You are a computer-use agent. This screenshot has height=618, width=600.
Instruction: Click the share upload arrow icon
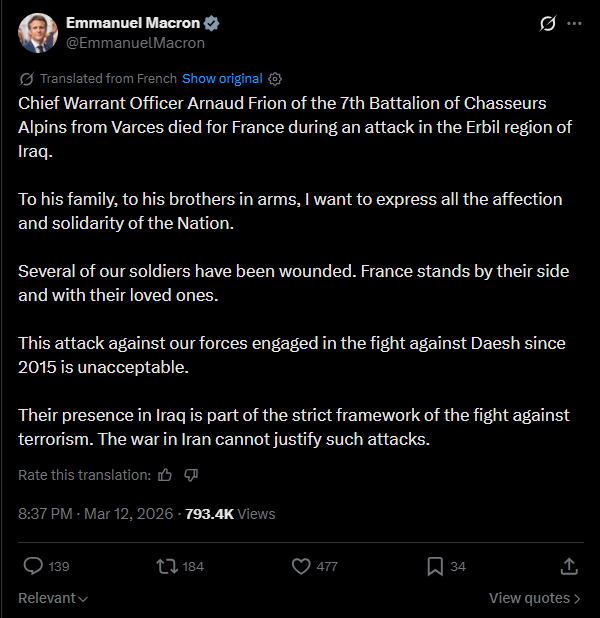[569, 566]
